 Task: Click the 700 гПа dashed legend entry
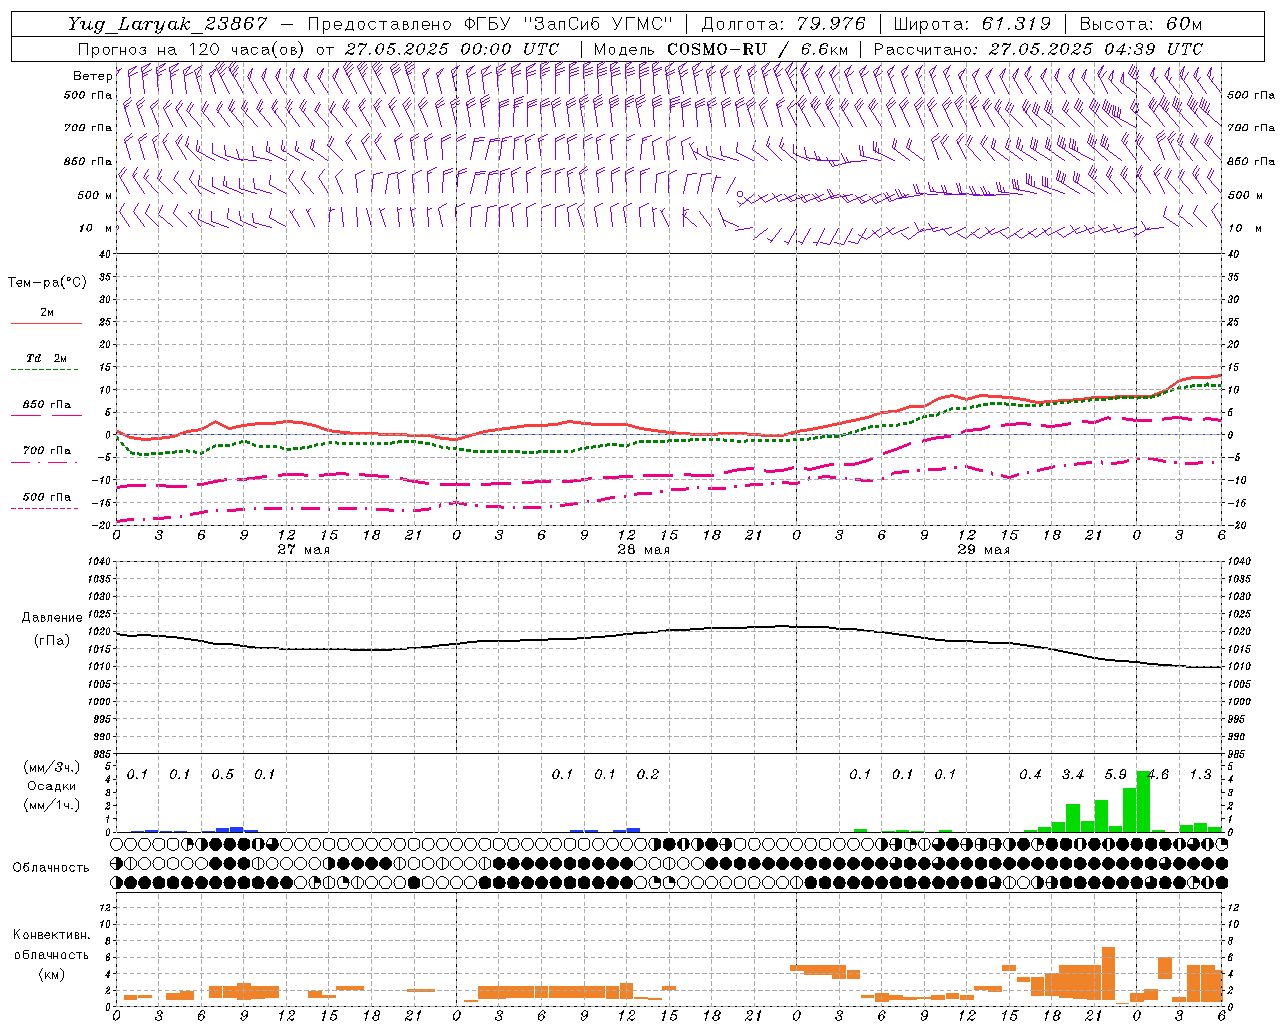click(46, 451)
